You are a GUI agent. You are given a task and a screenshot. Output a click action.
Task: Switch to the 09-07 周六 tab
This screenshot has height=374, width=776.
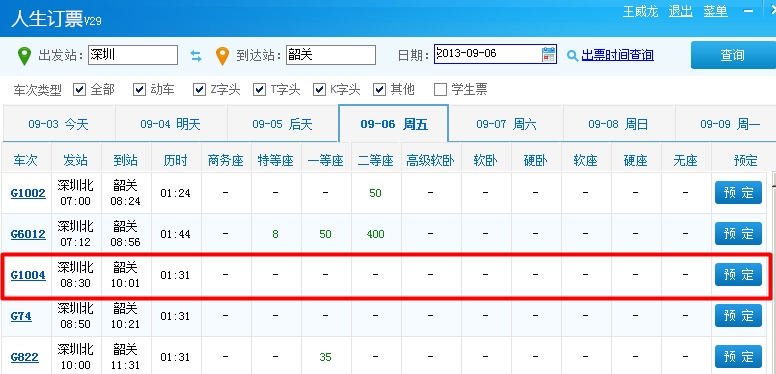(x=506, y=124)
